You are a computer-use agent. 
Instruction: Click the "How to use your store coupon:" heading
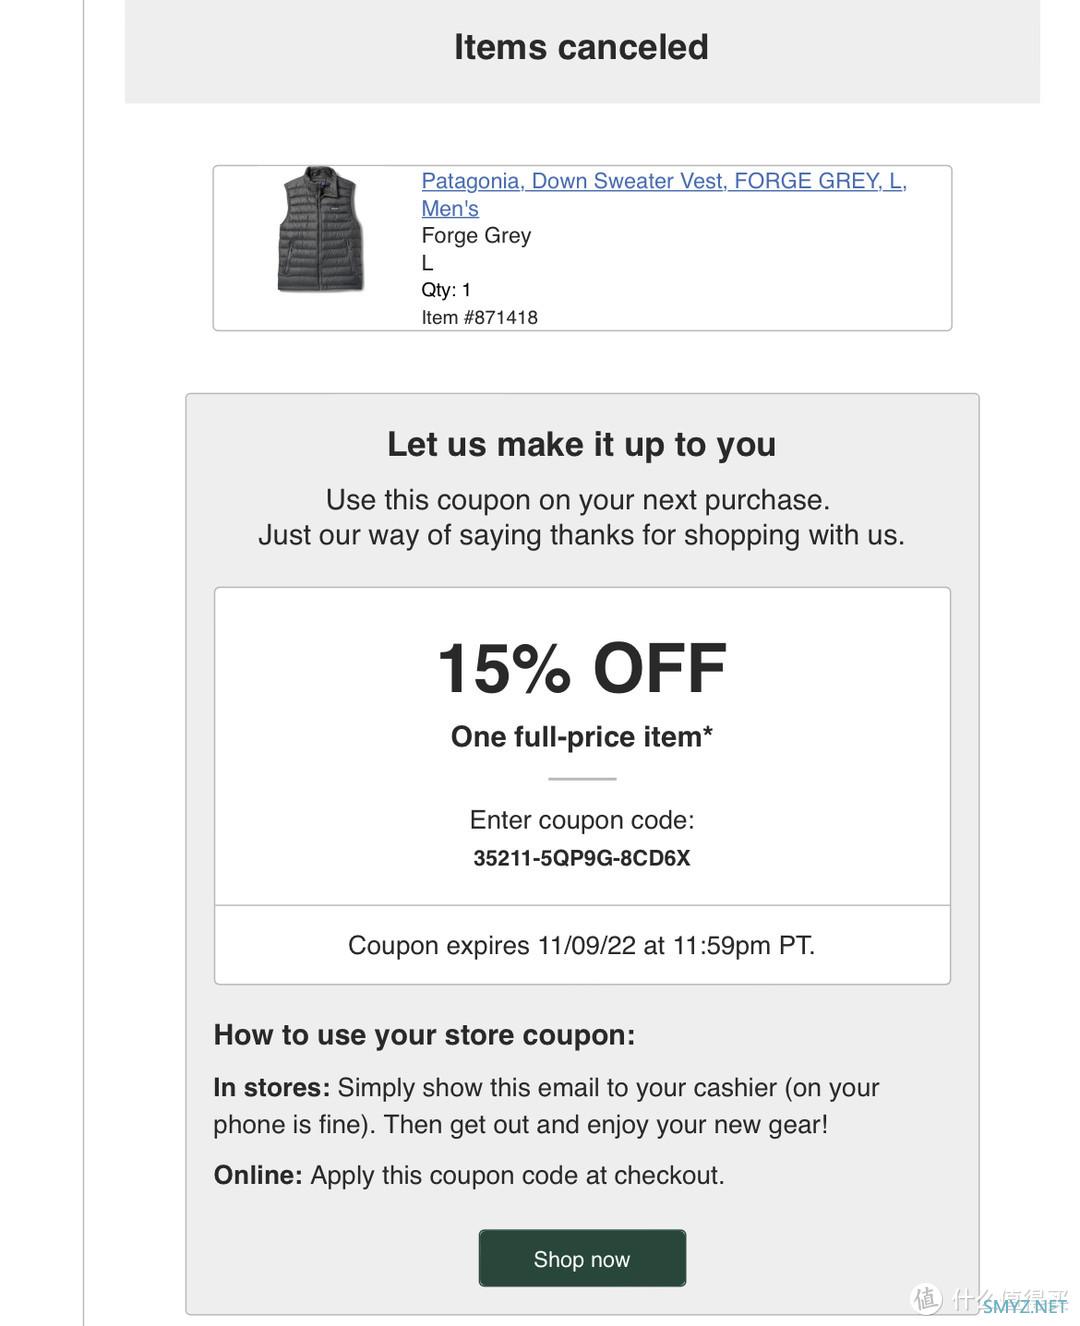coord(424,1035)
